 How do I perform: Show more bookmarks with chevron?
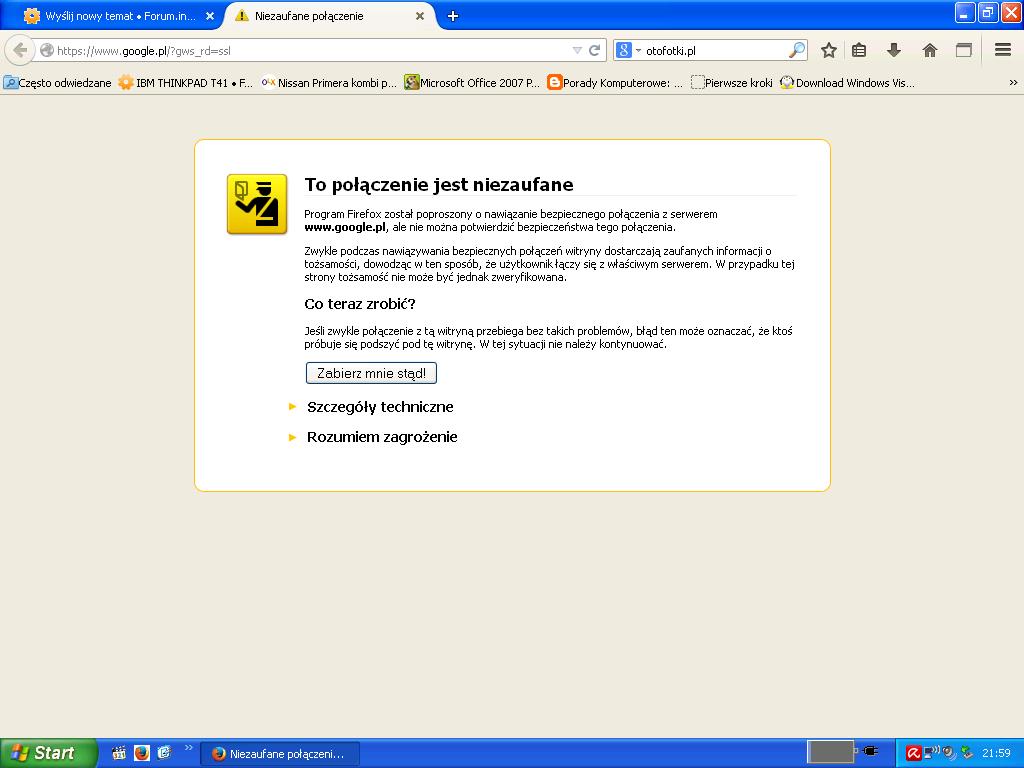1013,83
